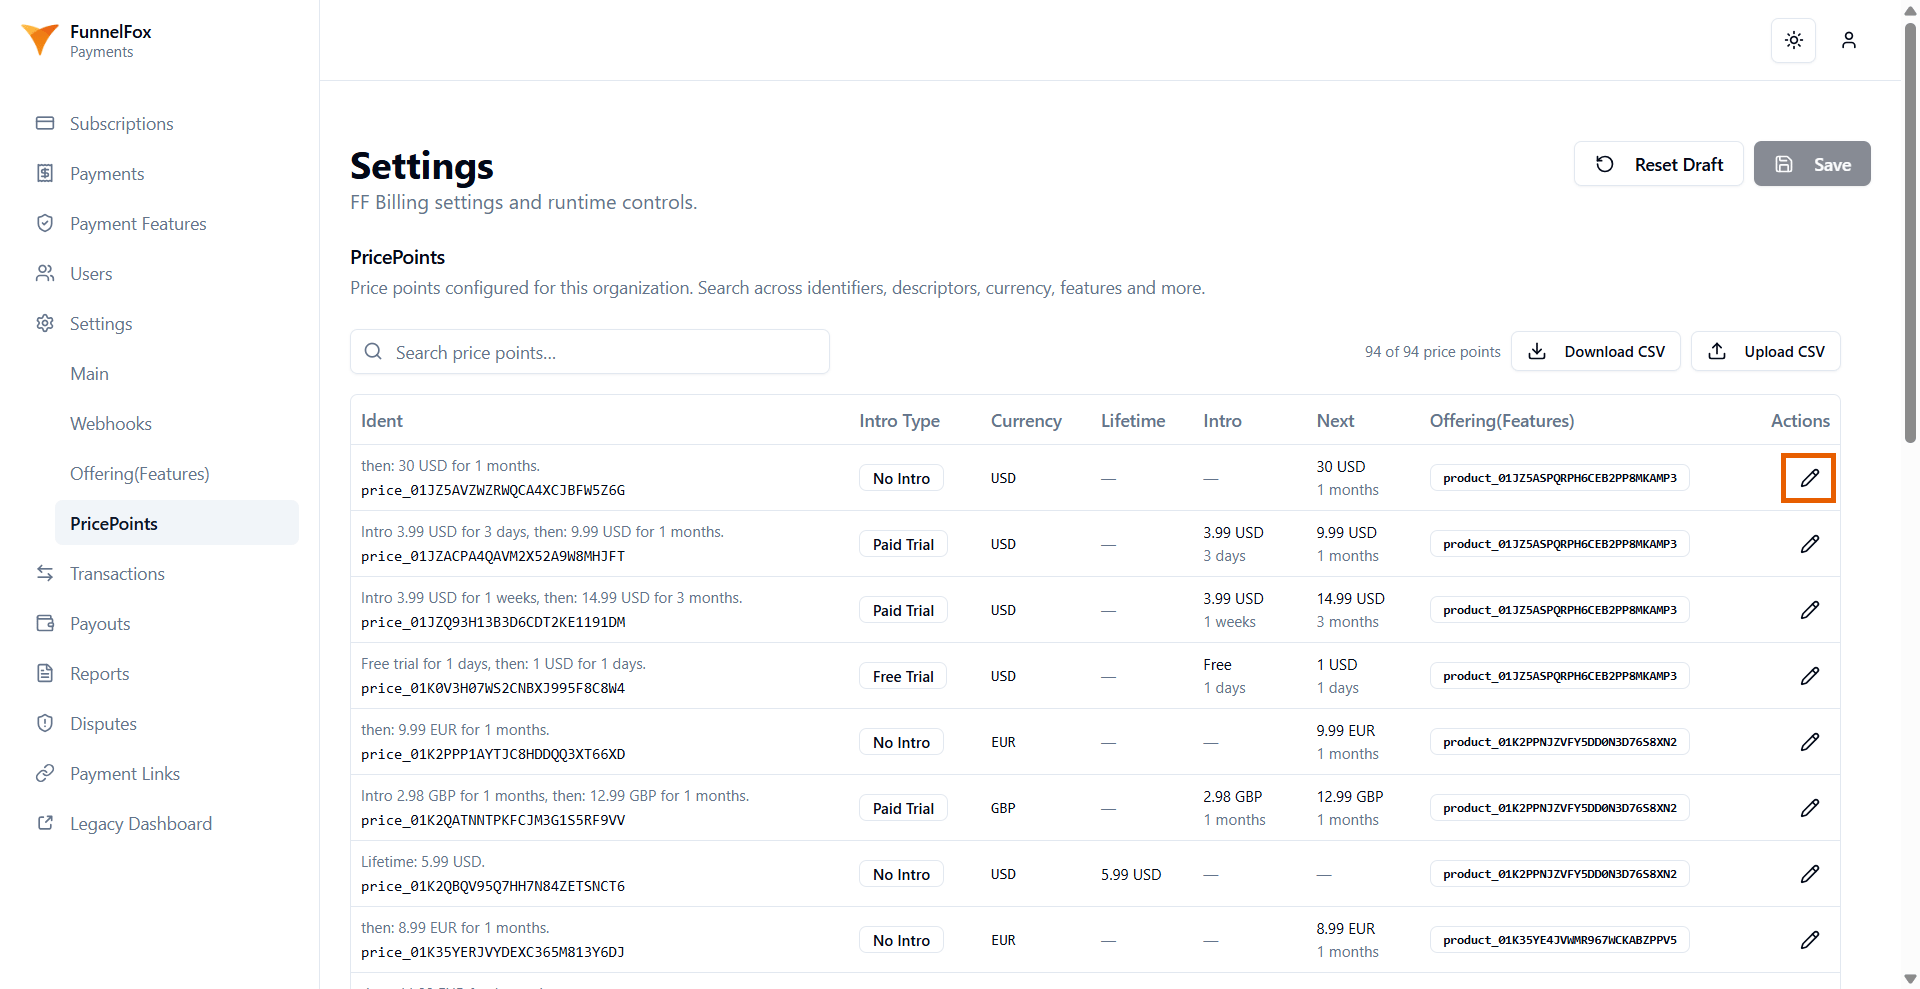
Task: Edit the price_01K35YERJVYDEXC365M813Y6DJ row pencil
Action: click(1809, 940)
